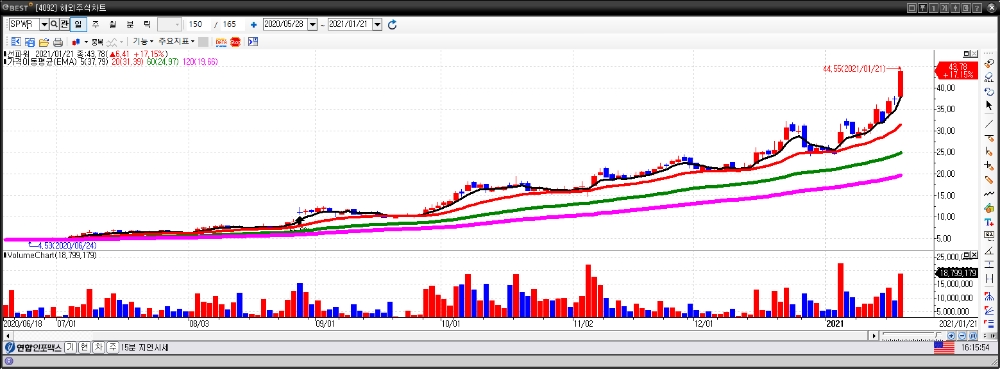
Task: Click the 차 button in status bar
Action: (98, 348)
